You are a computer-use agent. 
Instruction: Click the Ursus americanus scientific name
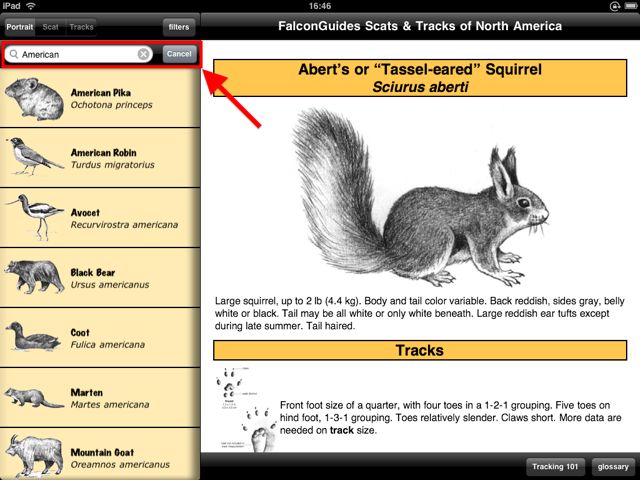pos(110,285)
